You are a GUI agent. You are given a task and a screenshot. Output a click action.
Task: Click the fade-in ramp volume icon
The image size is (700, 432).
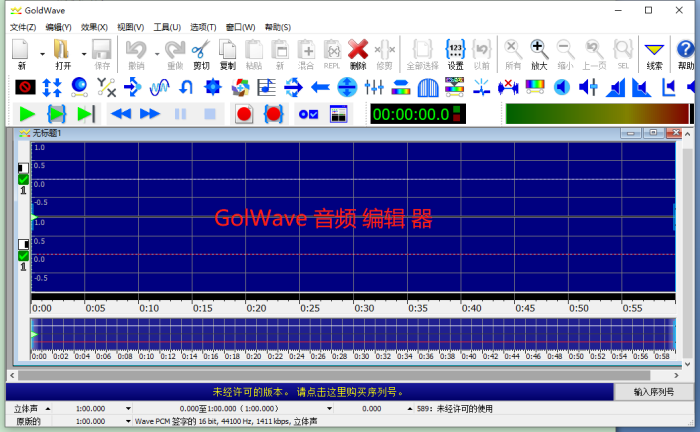point(615,87)
